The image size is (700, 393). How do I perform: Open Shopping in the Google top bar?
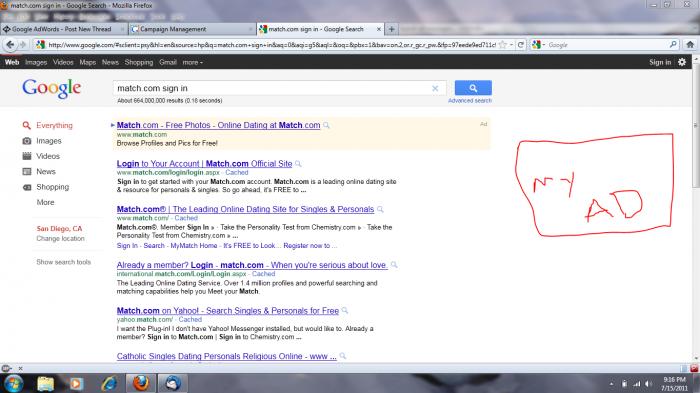pyautogui.click(x=139, y=63)
